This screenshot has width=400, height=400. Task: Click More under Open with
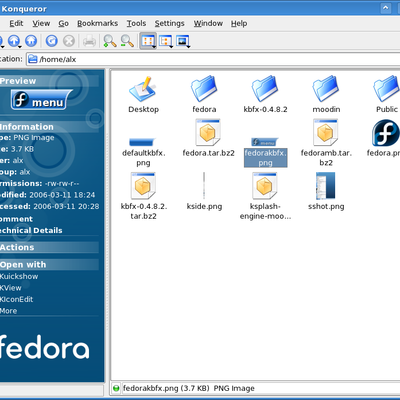9,311
